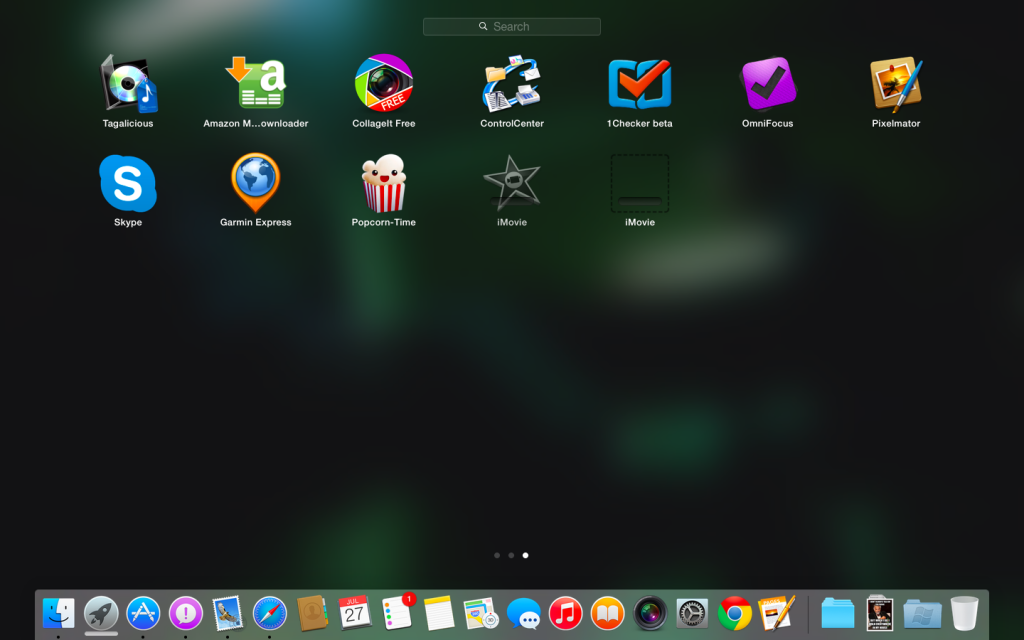Launch OmniFocus
This screenshot has height=640, width=1024.
767,84
